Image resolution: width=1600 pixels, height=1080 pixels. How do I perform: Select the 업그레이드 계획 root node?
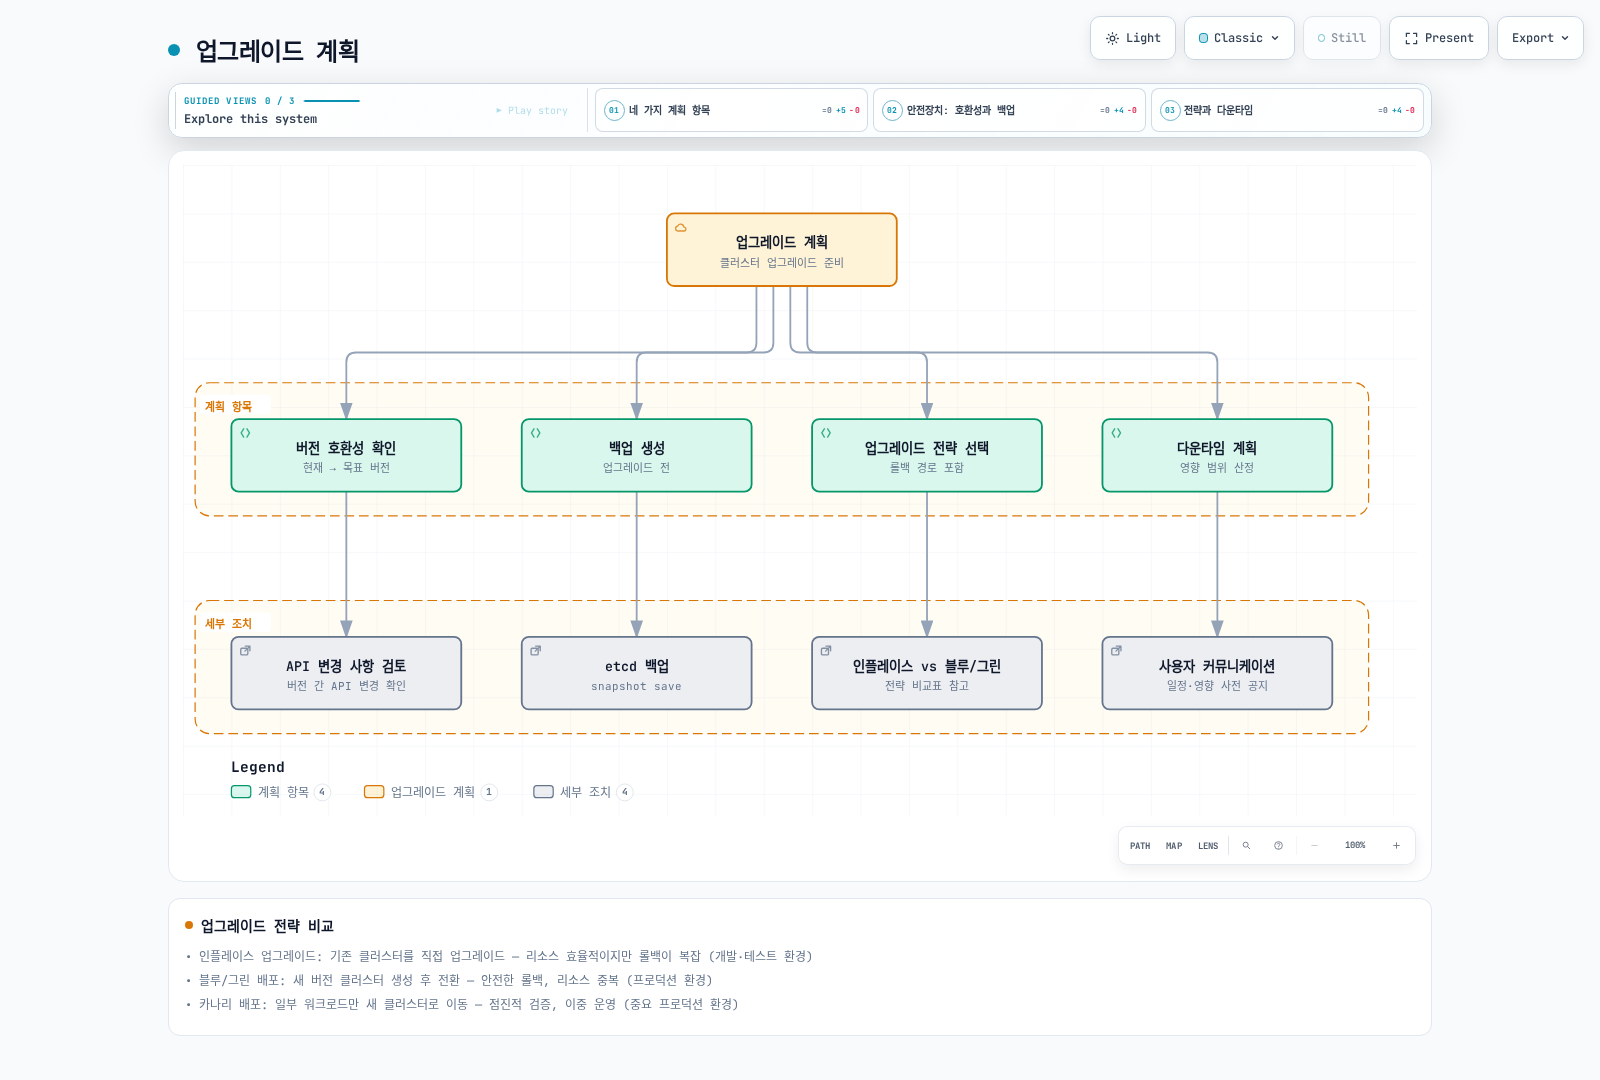(782, 250)
